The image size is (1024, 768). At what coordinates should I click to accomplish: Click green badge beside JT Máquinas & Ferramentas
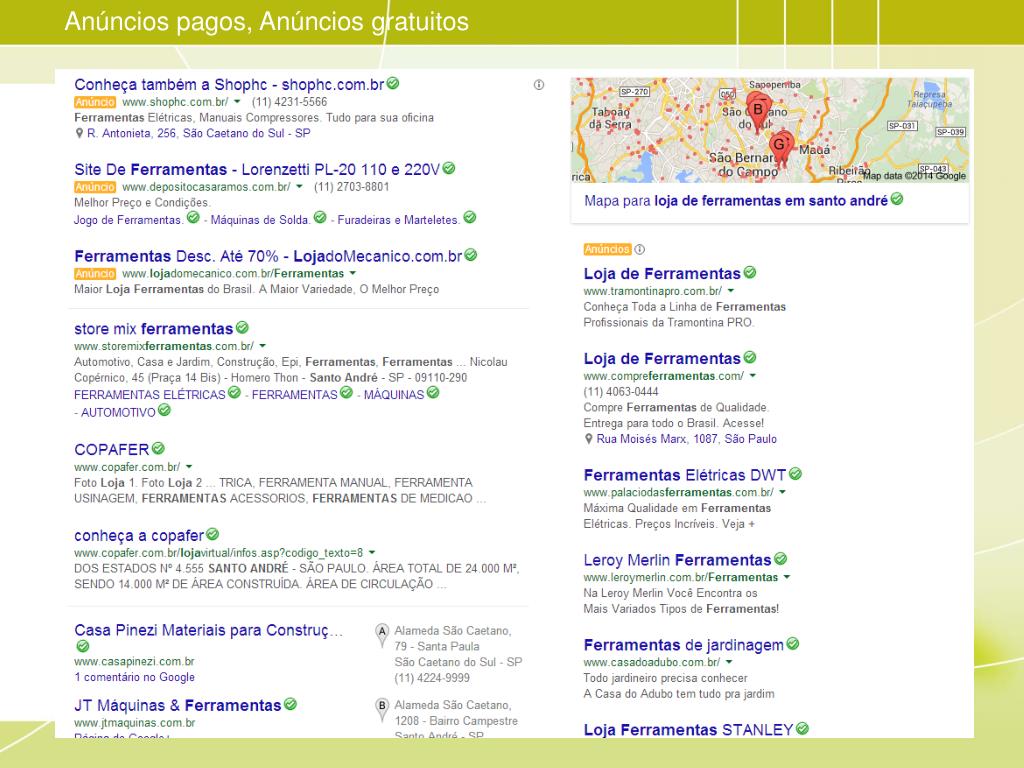click(x=291, y=704)
